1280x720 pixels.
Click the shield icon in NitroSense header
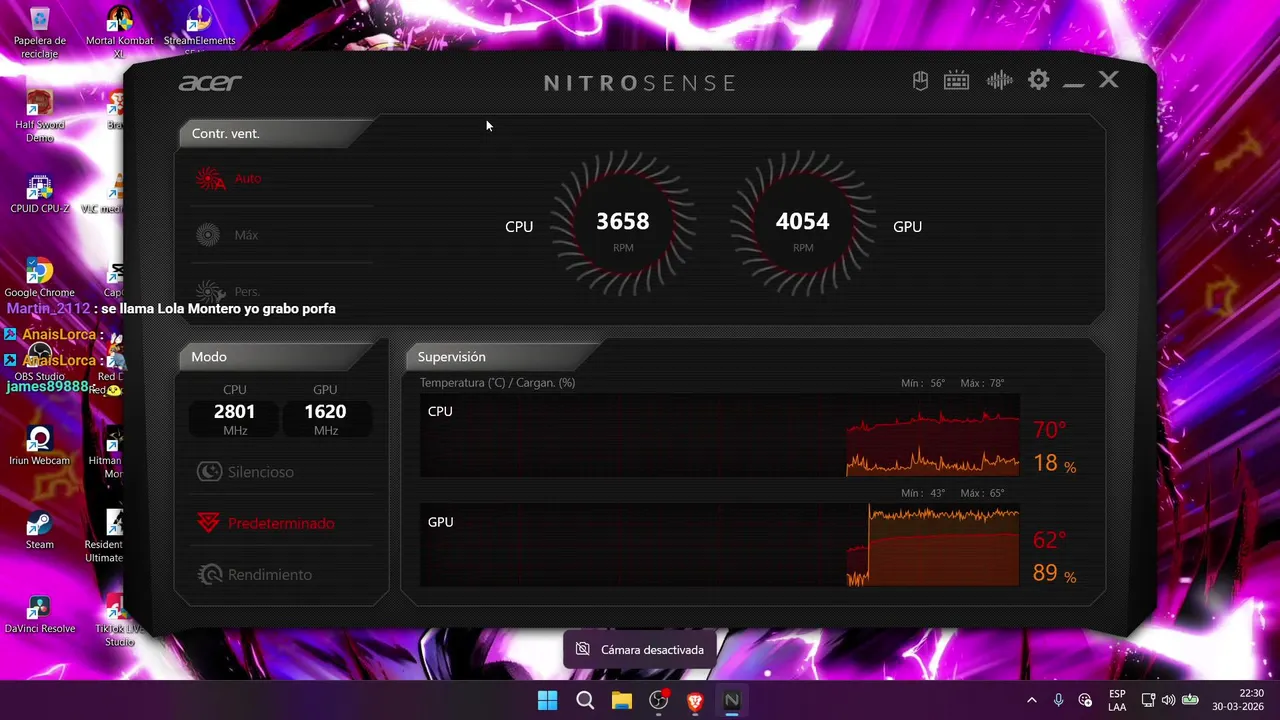coord(920,81)
